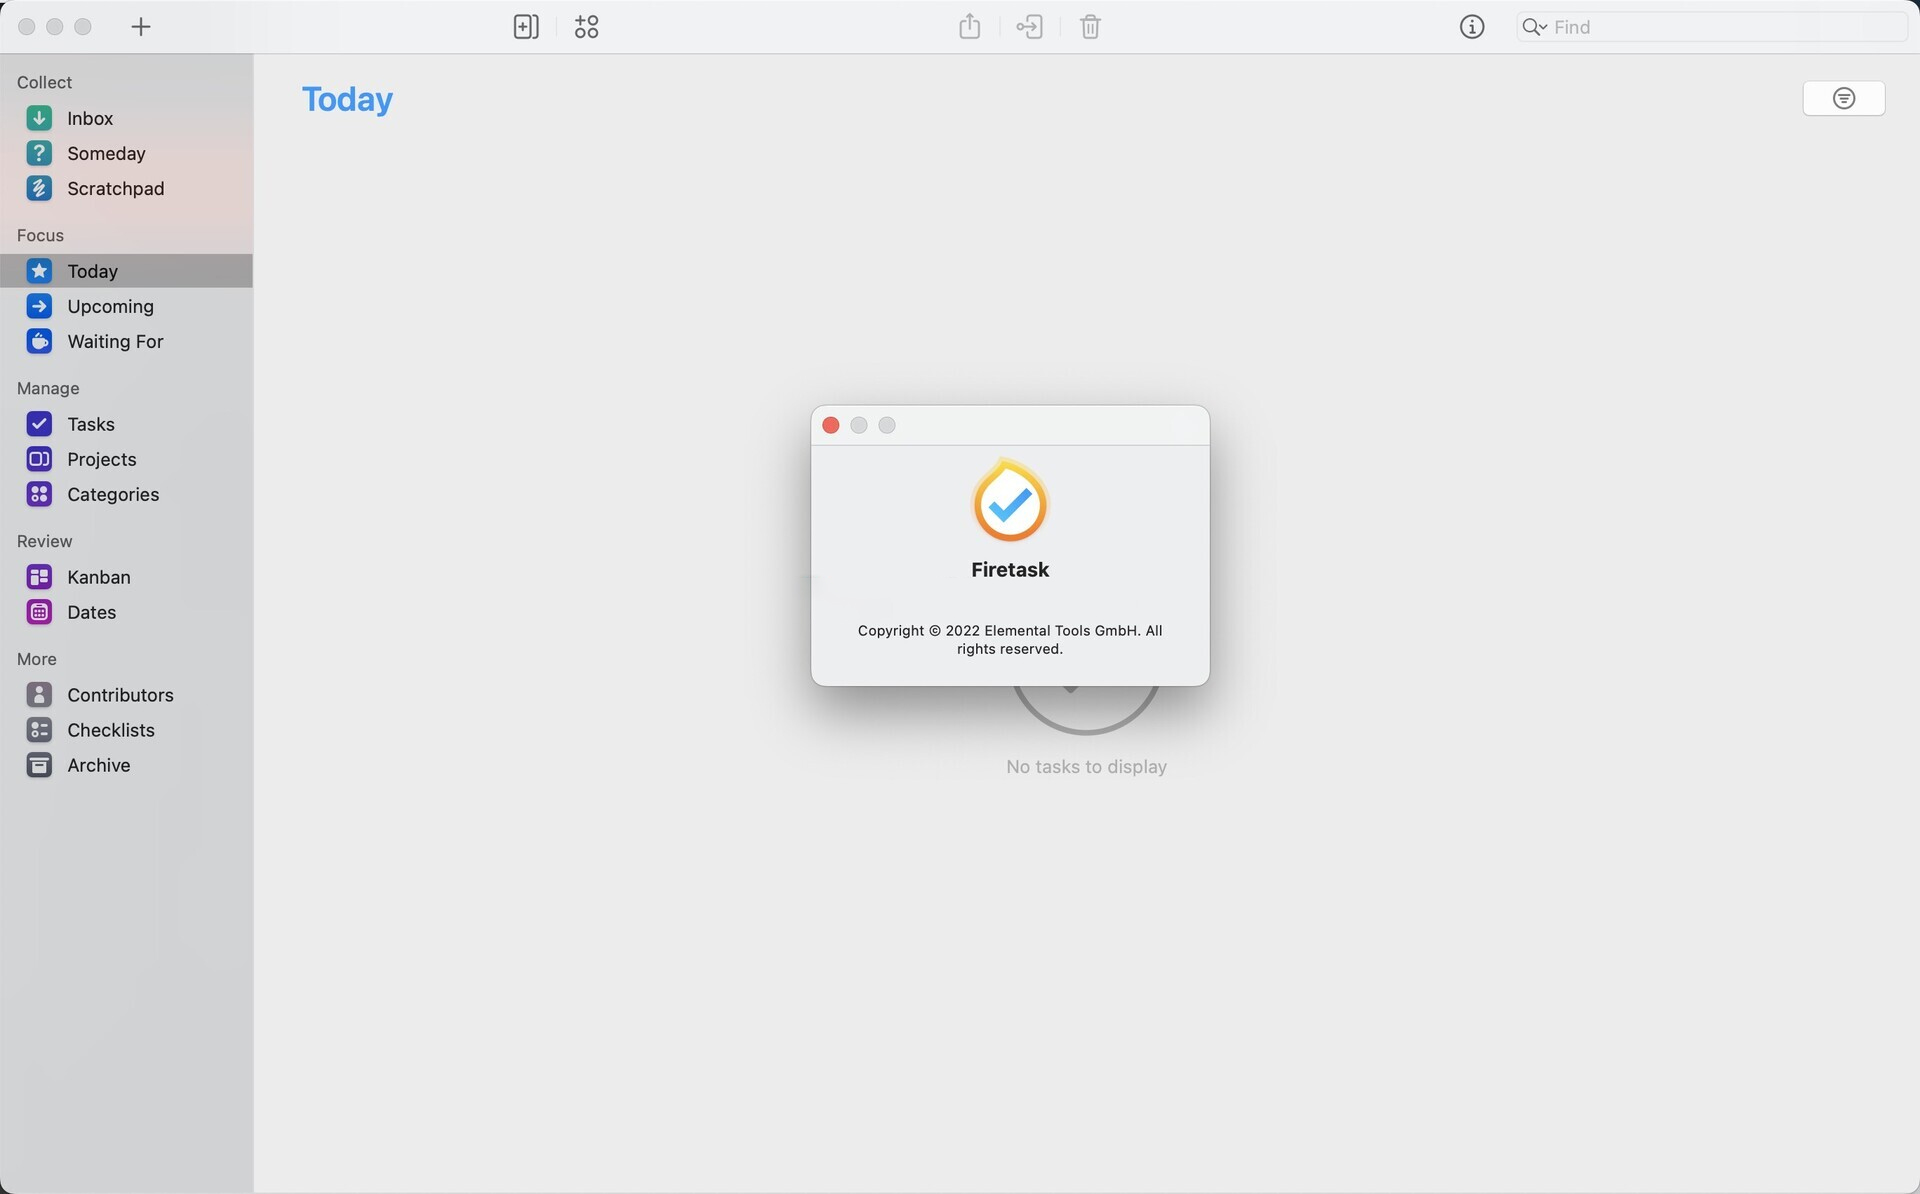
Task: Select the Inbox sidebar icon
Action: point(37,117)
